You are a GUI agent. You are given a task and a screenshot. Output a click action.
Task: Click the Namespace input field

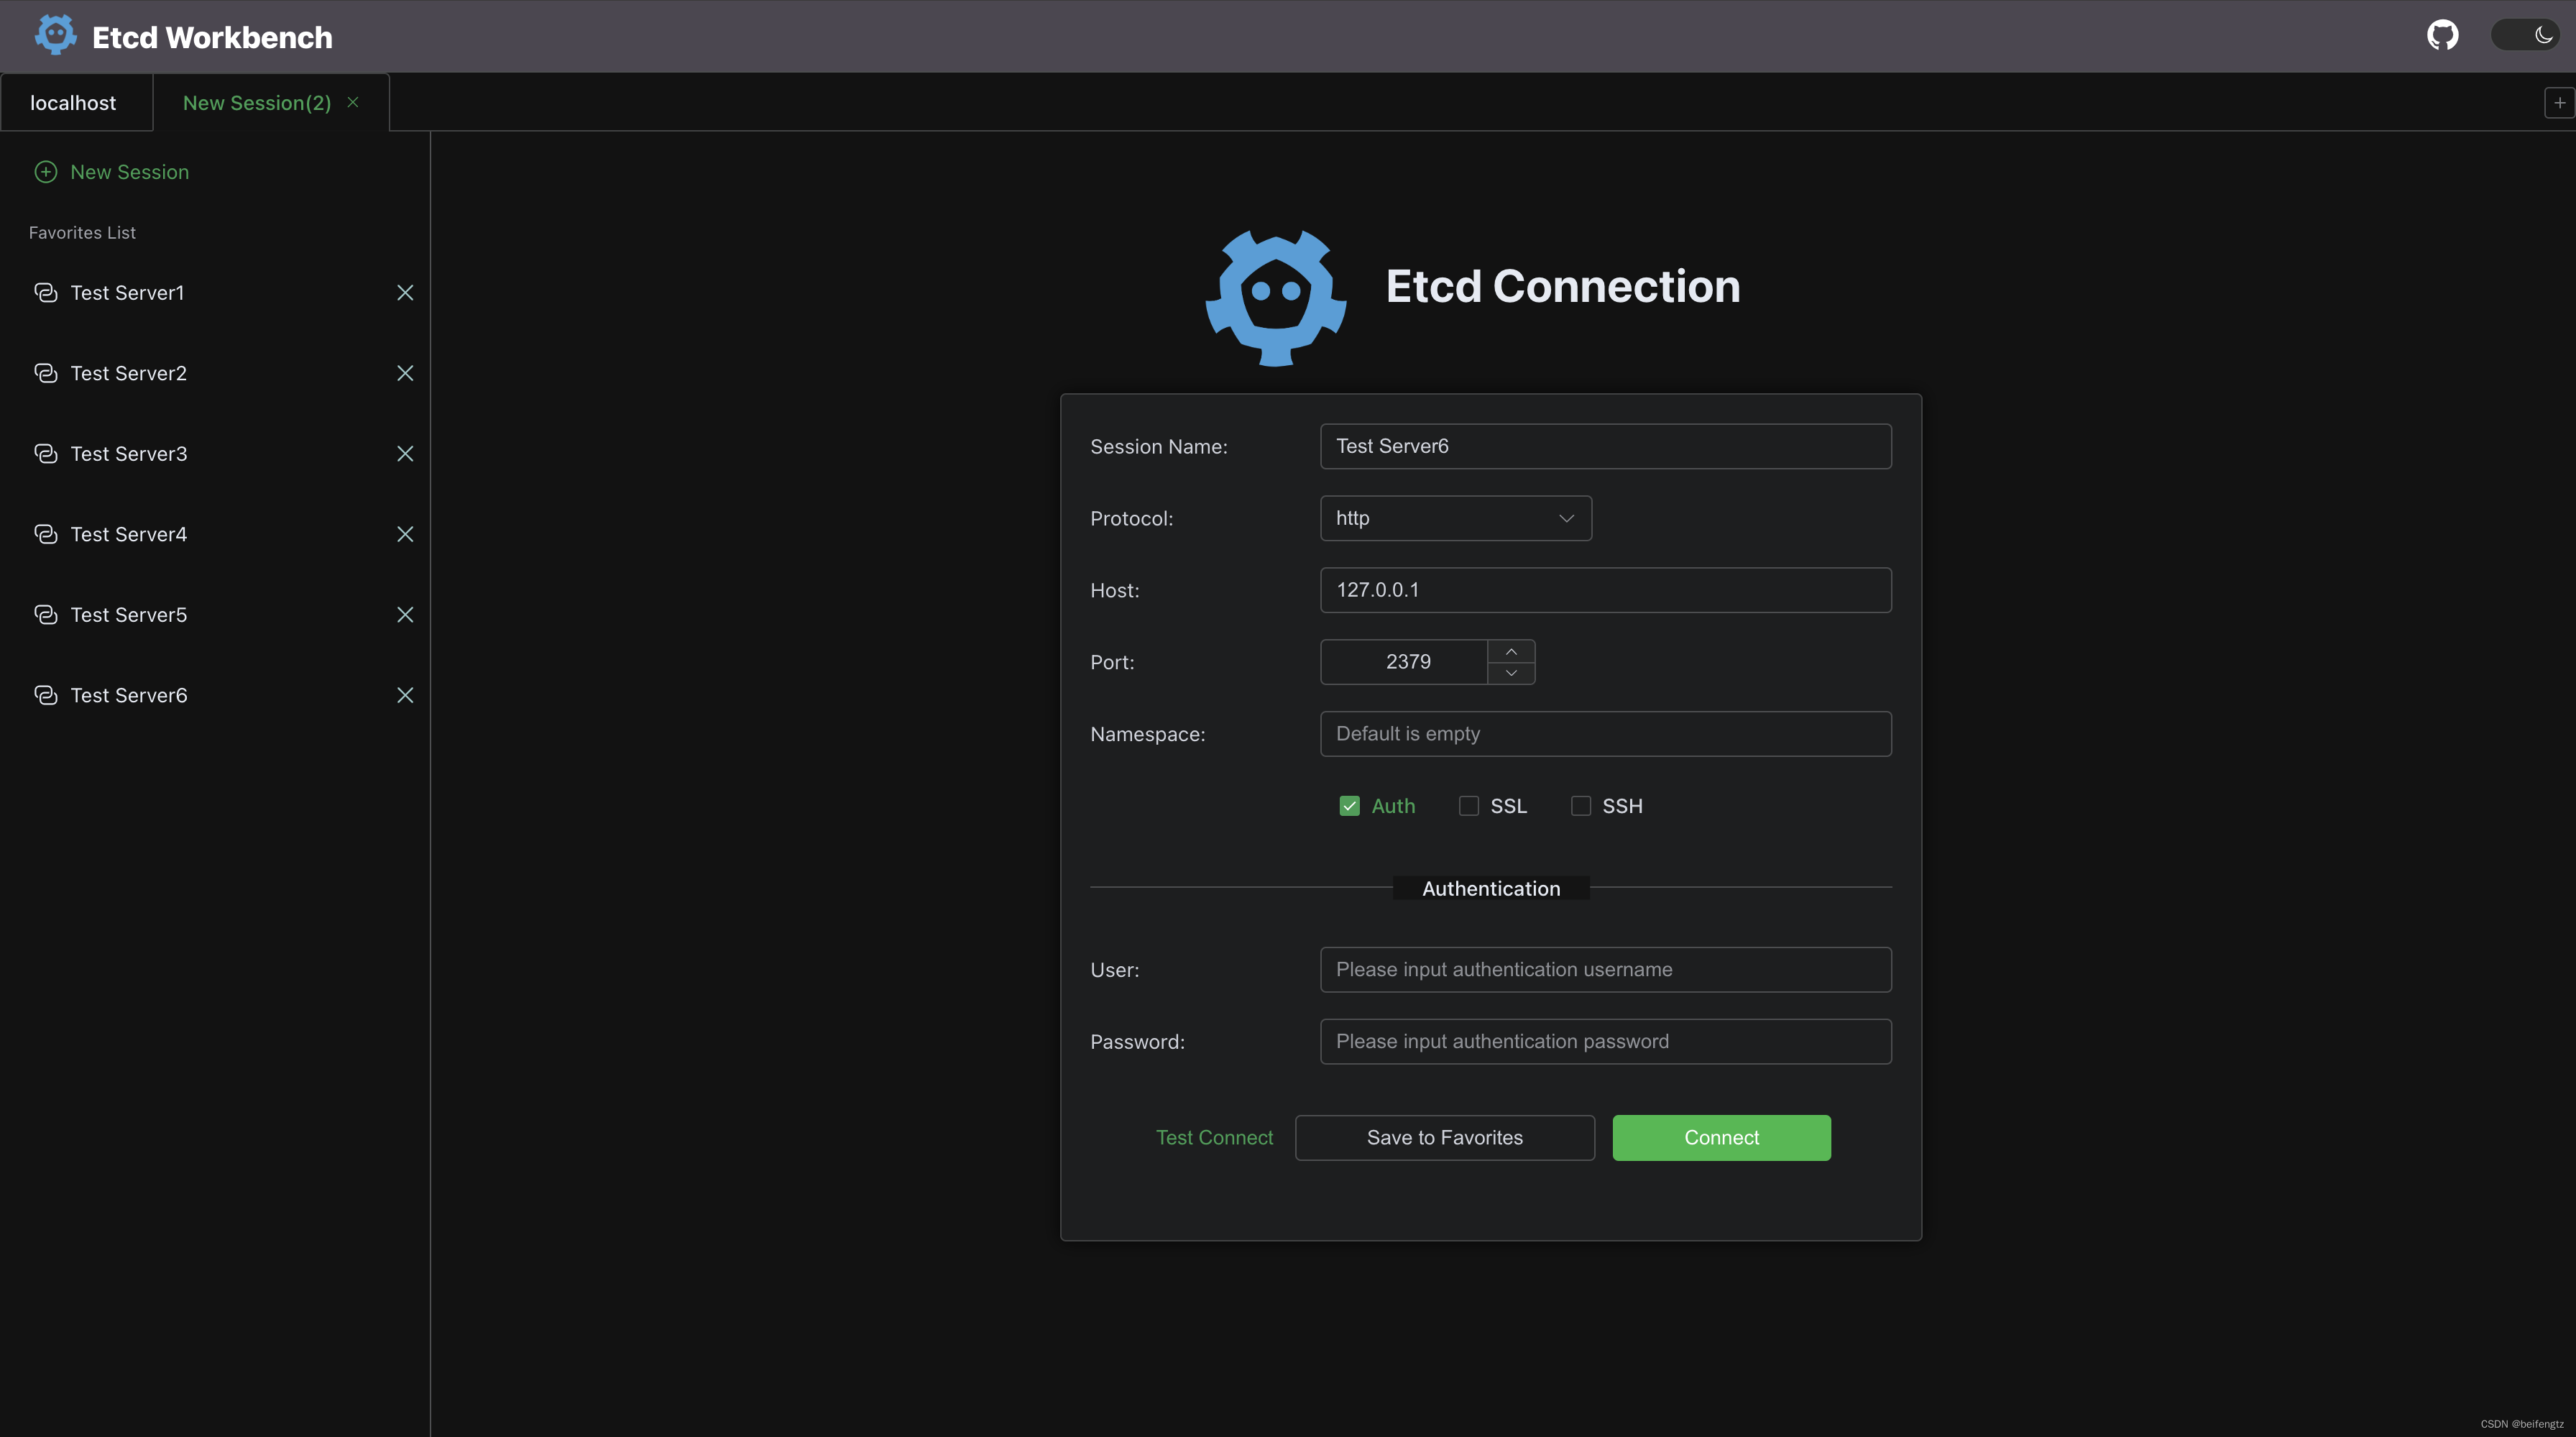(x=1605, y=734)
